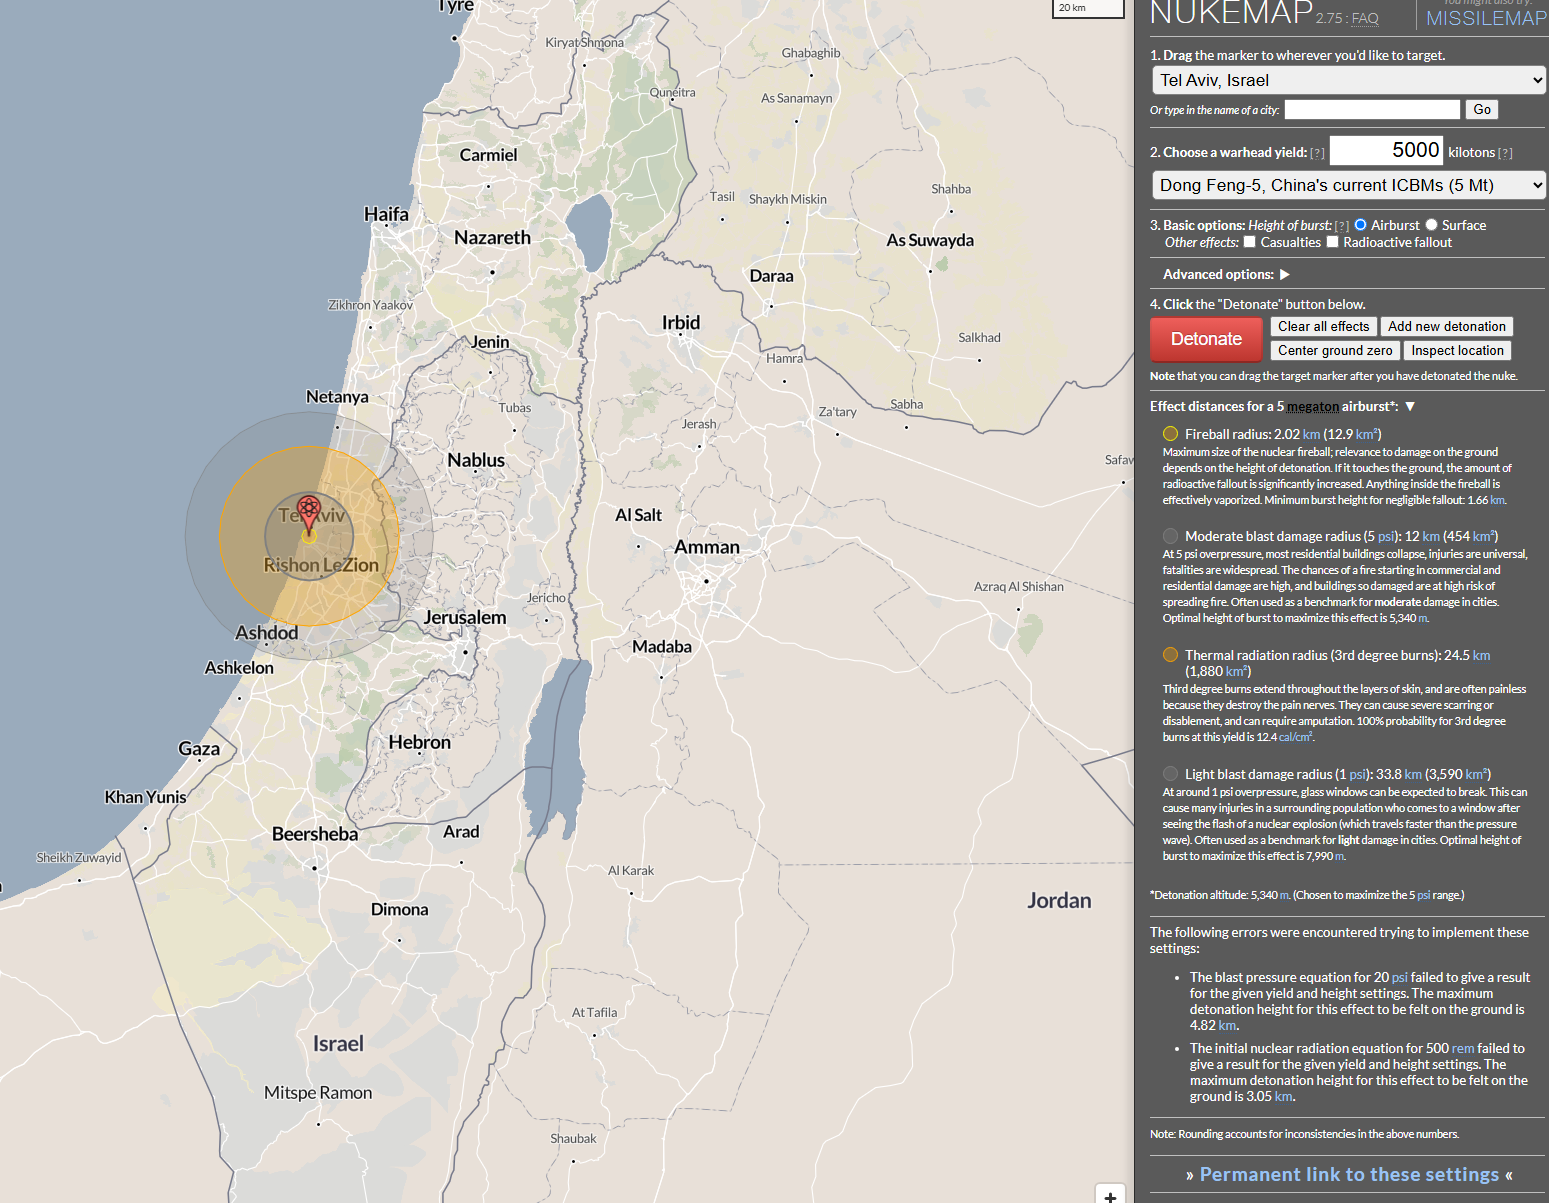Click the help [?] link beside Height of burst
1549x1203 pixels.
click(1342, 226)
